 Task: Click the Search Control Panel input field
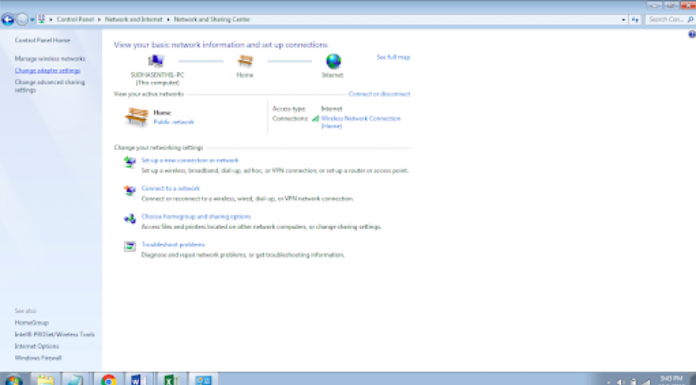pyautogui.click(x=670, y=20)
